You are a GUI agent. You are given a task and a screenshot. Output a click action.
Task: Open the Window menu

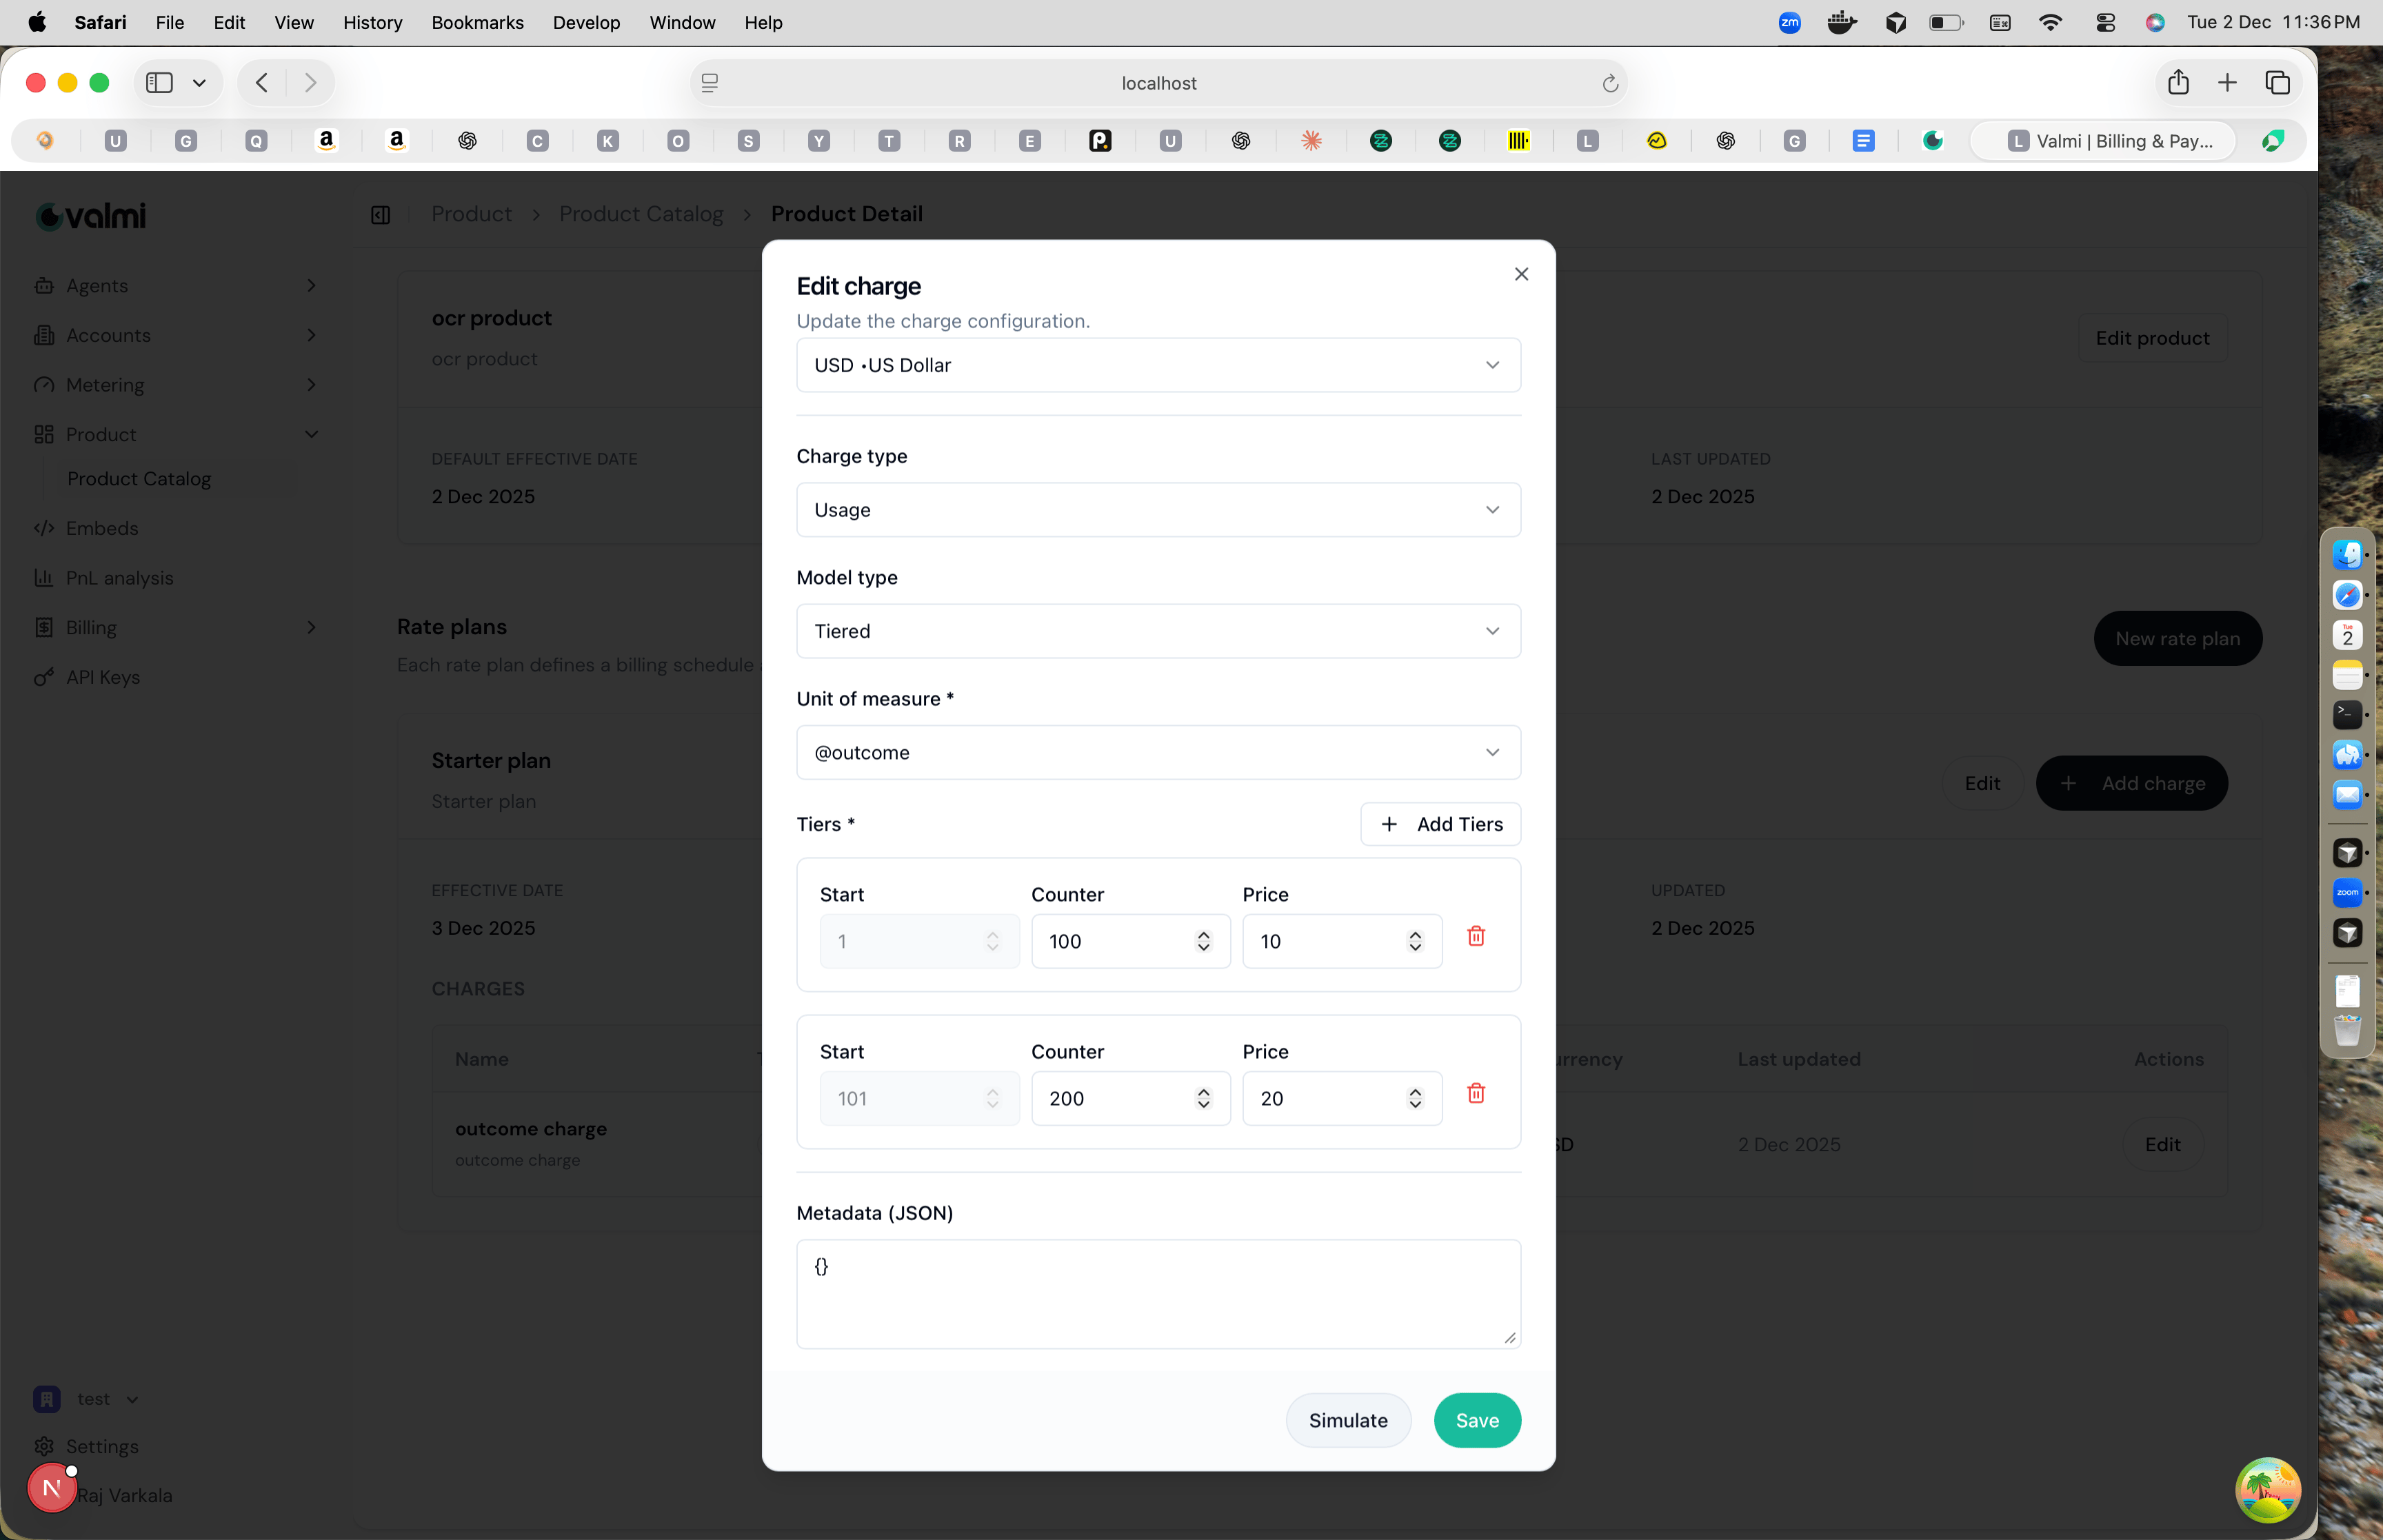click(x=682, y=22)
